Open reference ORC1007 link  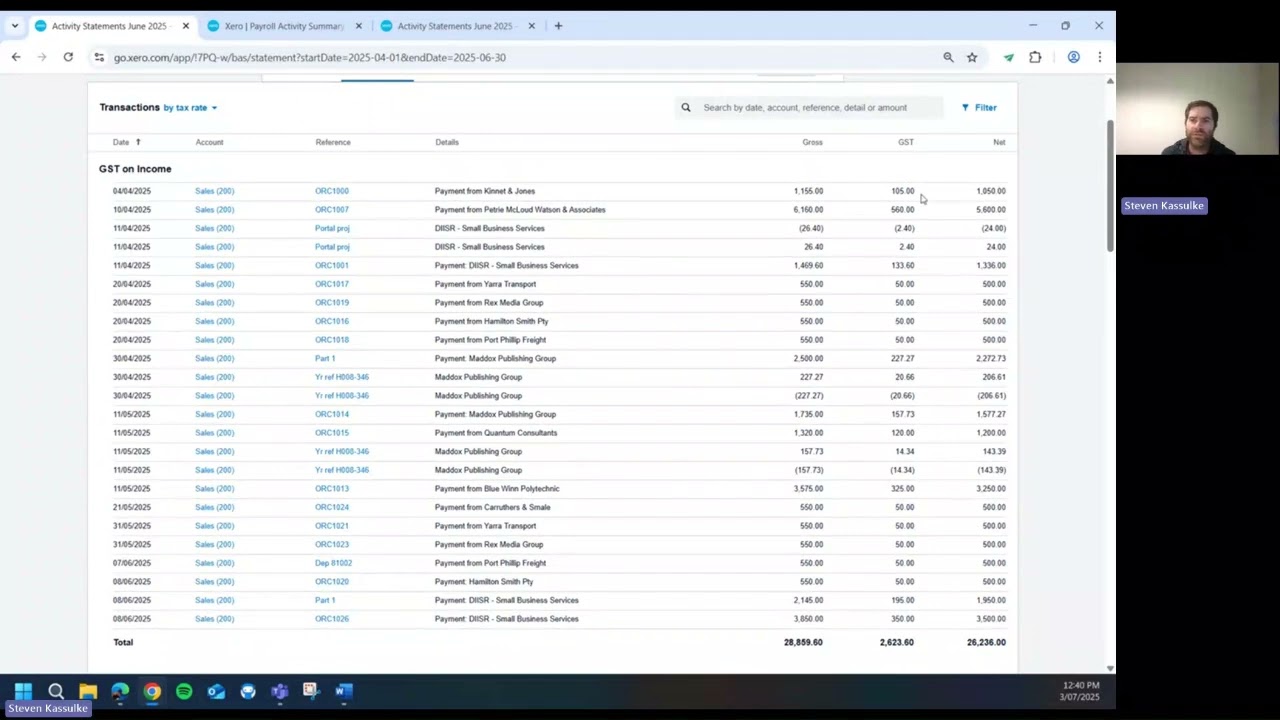332,210
